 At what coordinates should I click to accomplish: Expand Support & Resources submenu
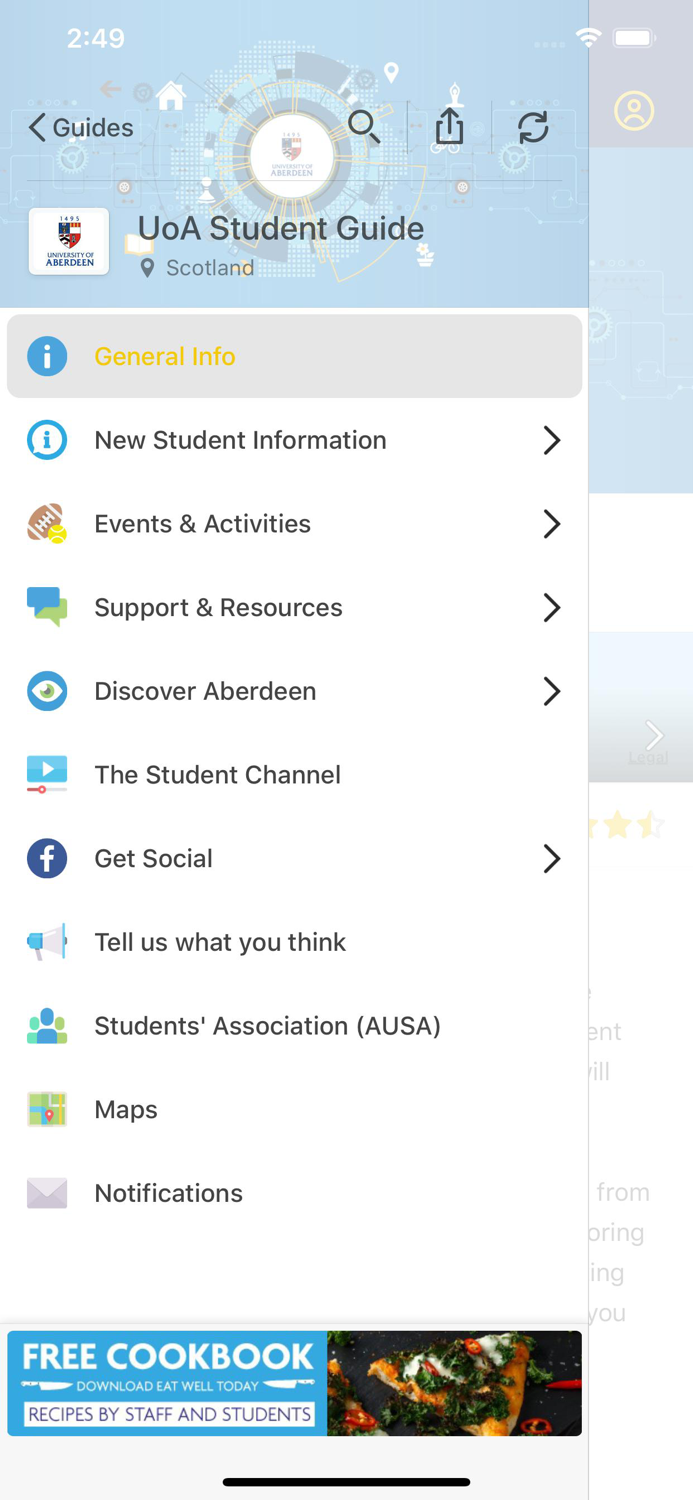coord(551,607)
